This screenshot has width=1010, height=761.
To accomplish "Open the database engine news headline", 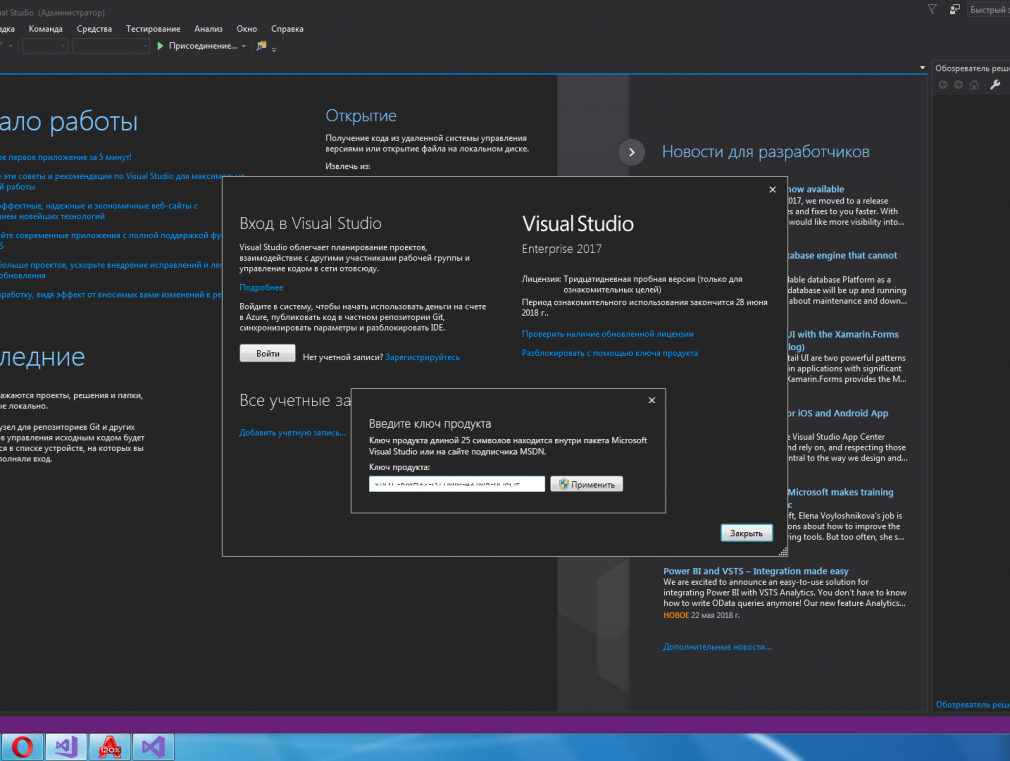I will click(842, 255).
